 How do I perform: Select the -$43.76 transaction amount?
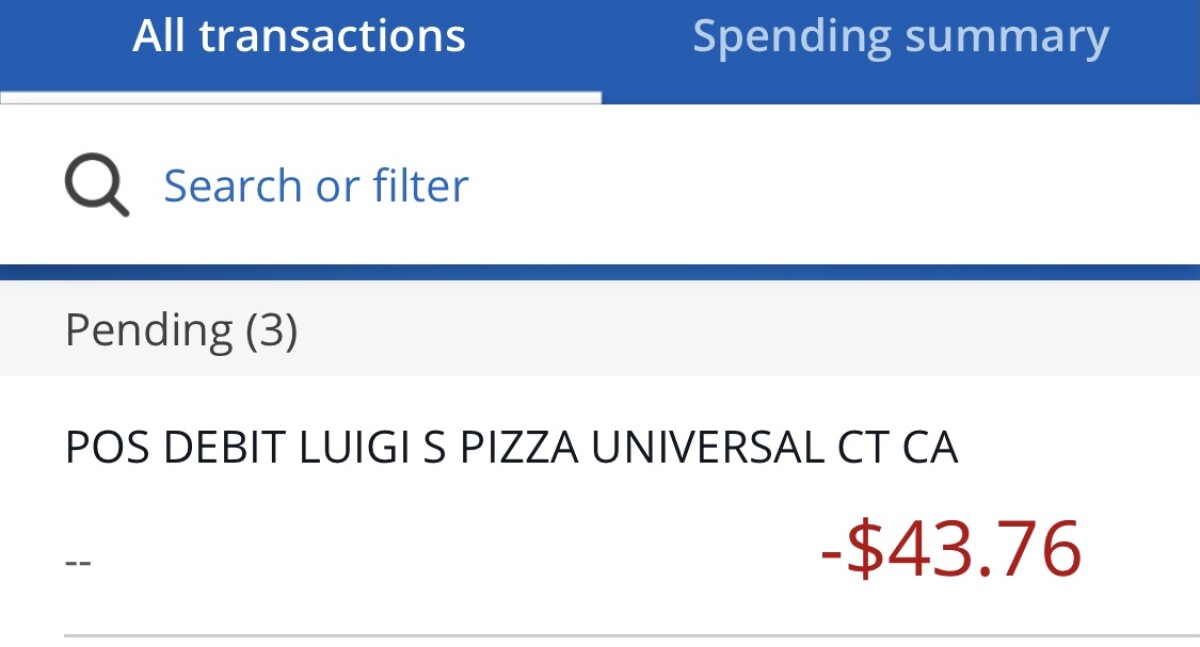951,549
